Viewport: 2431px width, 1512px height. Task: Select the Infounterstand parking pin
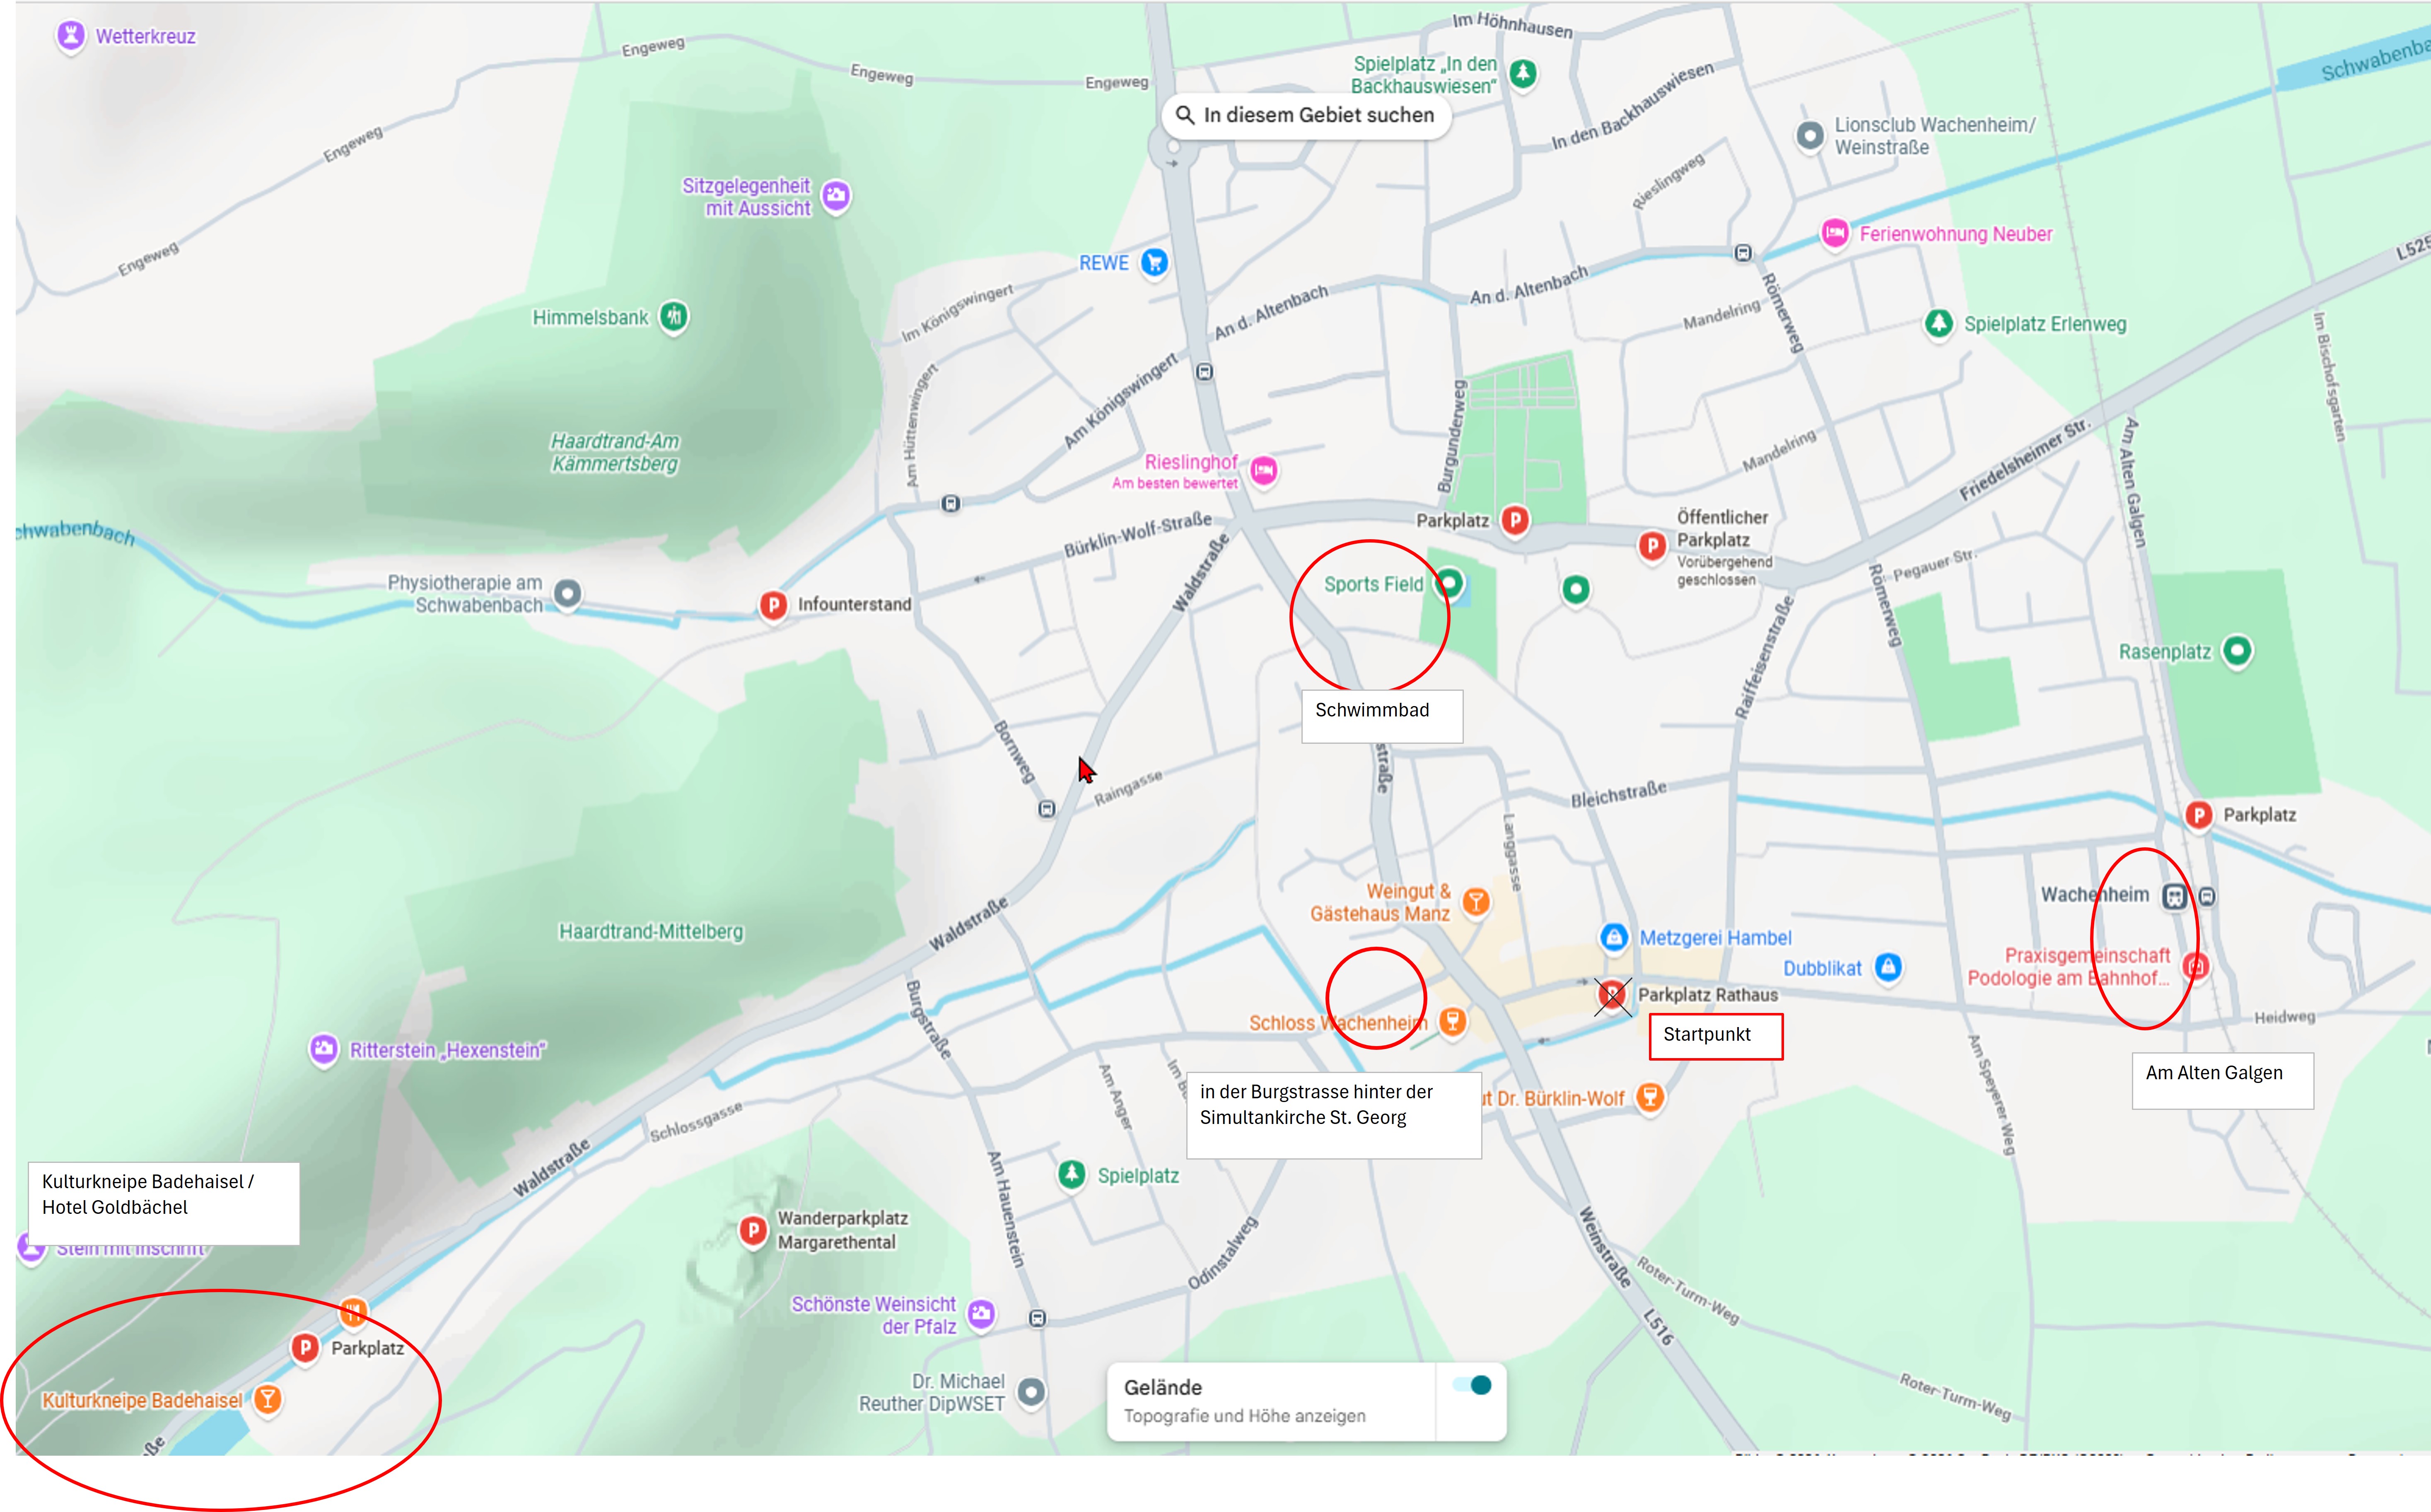(x=773, y=605)
